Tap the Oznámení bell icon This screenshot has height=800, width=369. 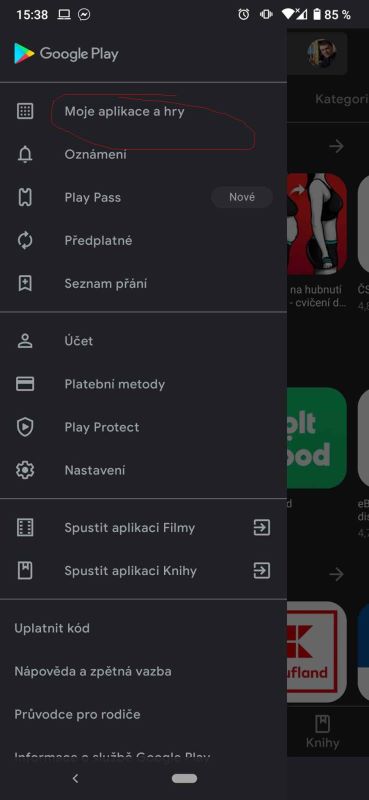tap(25, 154)
